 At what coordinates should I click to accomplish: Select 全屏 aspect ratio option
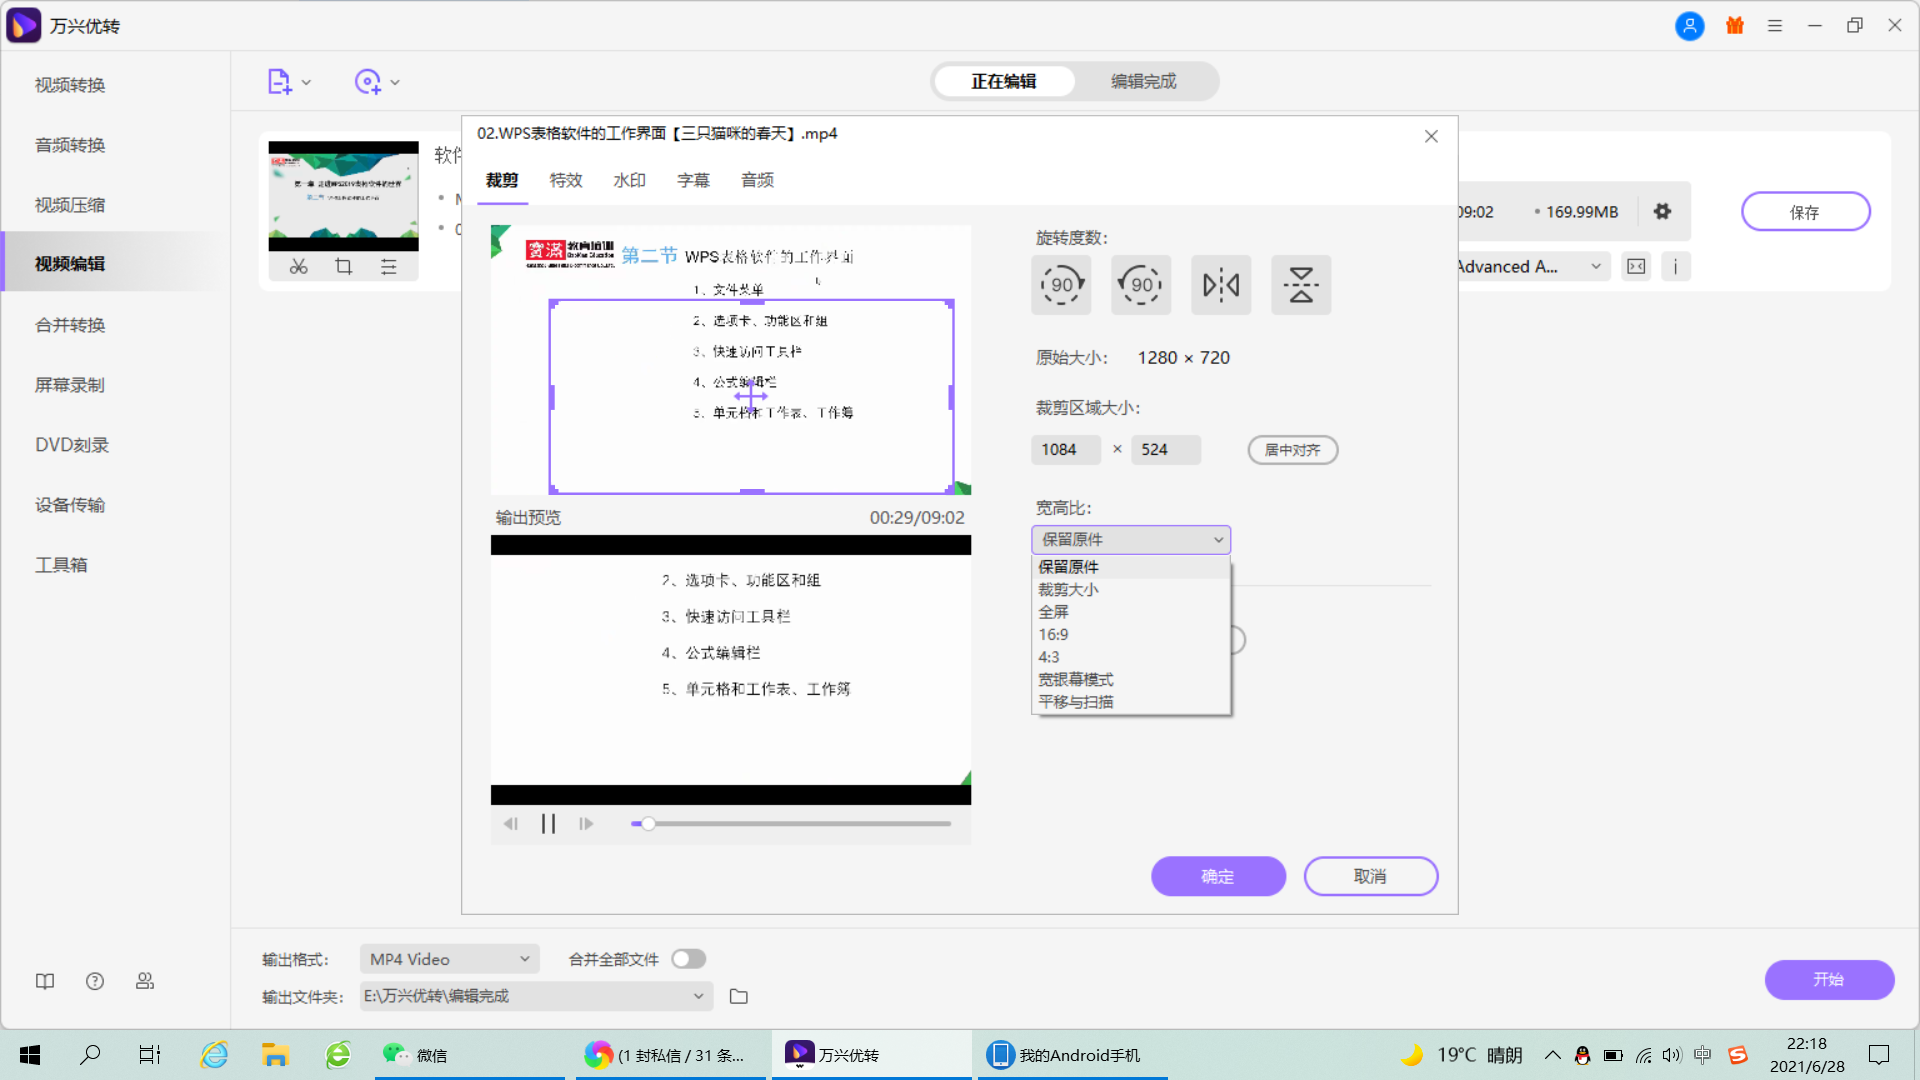(1130, 612)
